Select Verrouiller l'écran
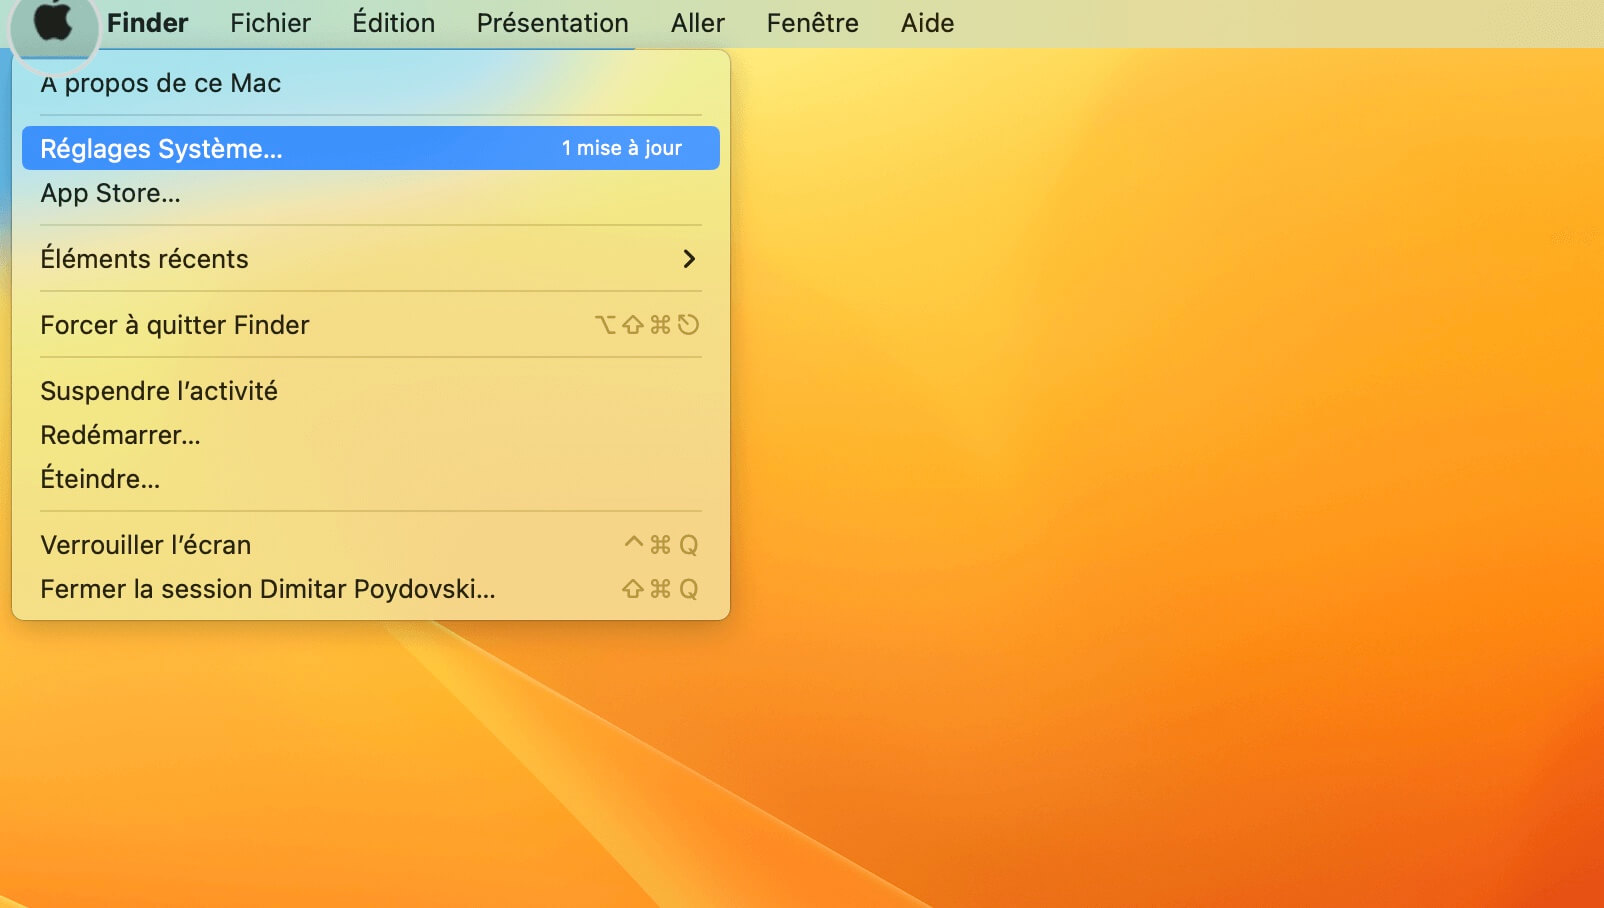The height and width of the screenshot is (908, 1604). click(x=370, y=545)
